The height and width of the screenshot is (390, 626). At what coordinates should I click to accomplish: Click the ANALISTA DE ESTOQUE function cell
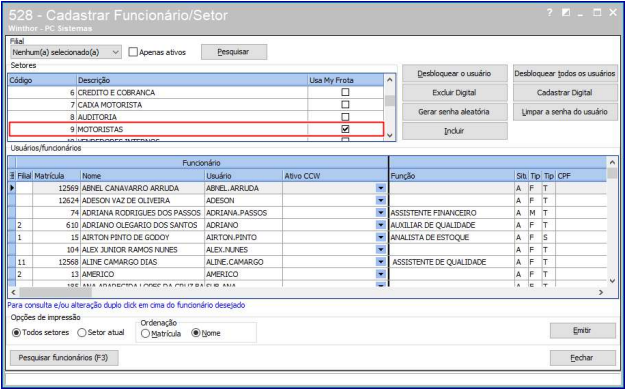click(x=452, y=238)
